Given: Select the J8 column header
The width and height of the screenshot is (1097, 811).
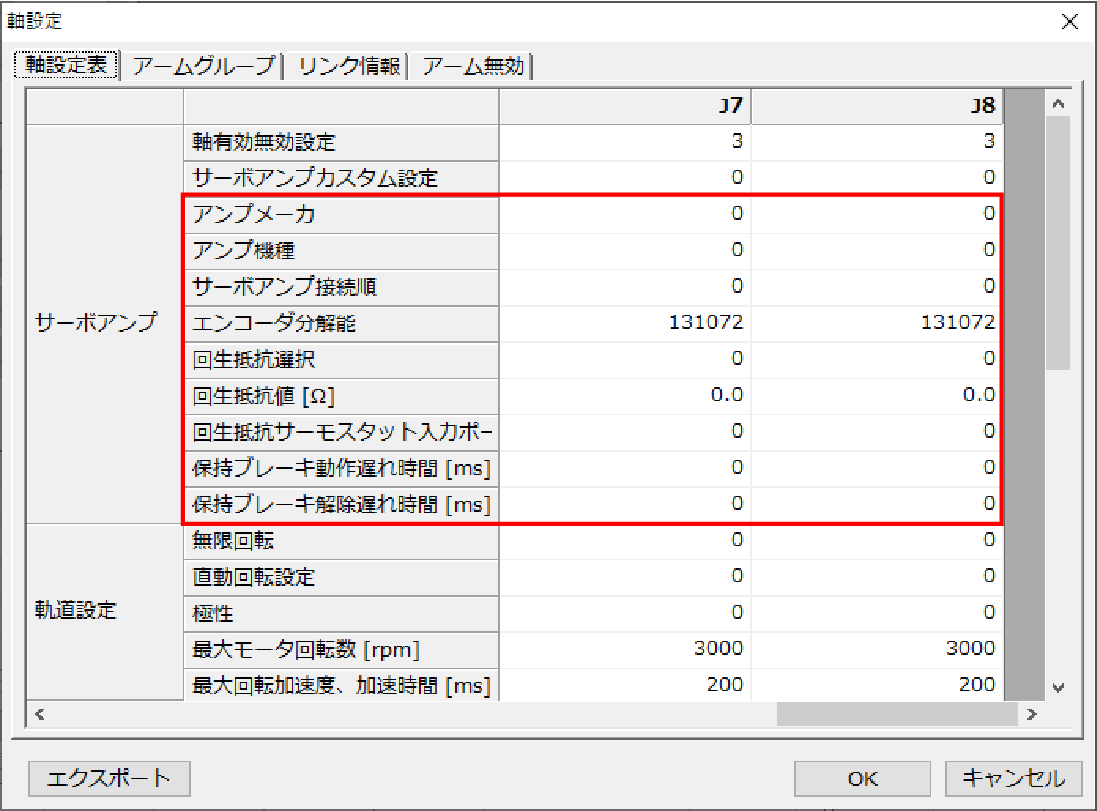Looking at the screenshot, I should [876, 106].
